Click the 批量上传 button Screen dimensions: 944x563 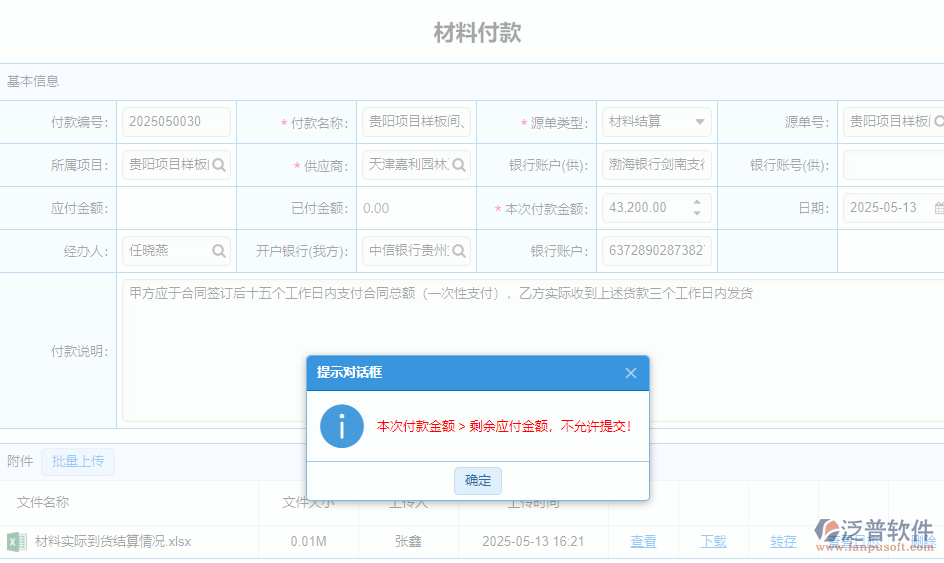78,461
